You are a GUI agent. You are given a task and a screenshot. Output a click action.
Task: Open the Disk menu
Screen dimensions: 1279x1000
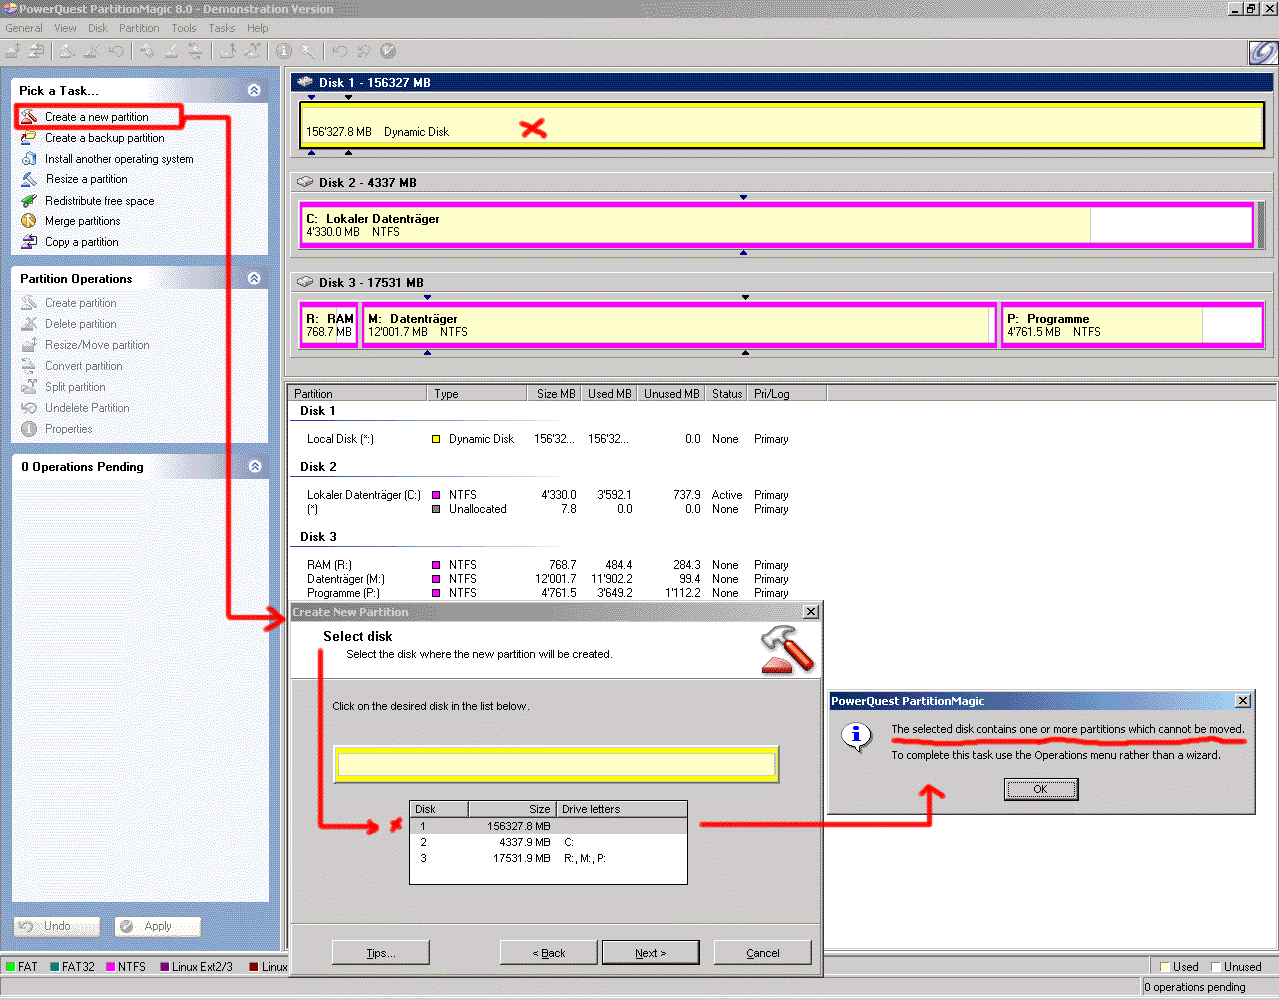click(98, 28)
